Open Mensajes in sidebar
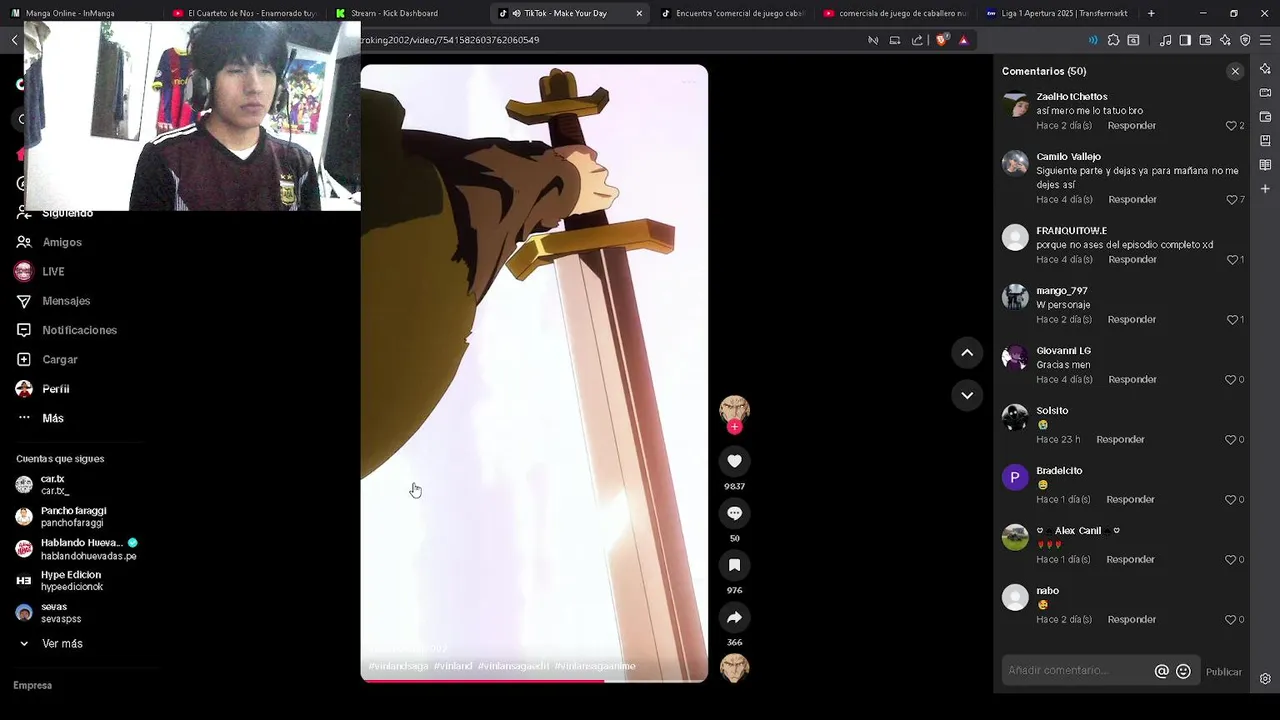Viewport: 1280px width, 720px height. (66, 301)
